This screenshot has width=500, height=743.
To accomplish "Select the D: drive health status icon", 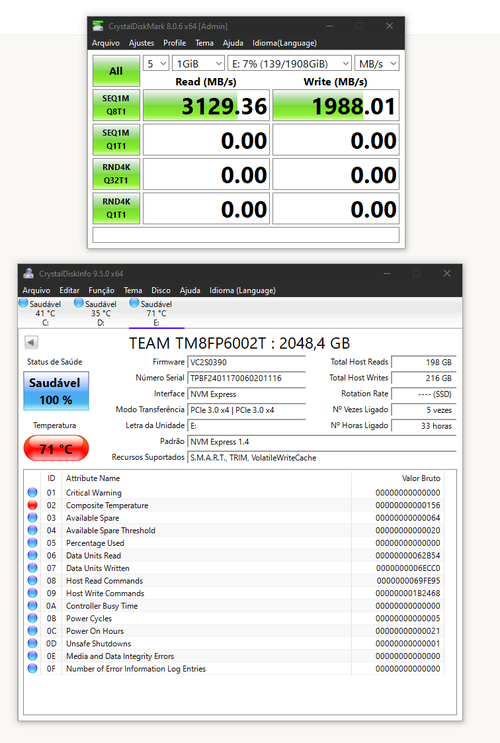I will [x=79, y=303].
